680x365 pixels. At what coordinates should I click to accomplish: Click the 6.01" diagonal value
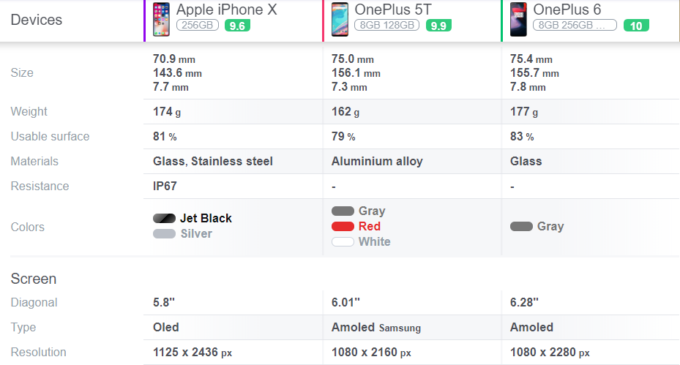click(346, 302)
